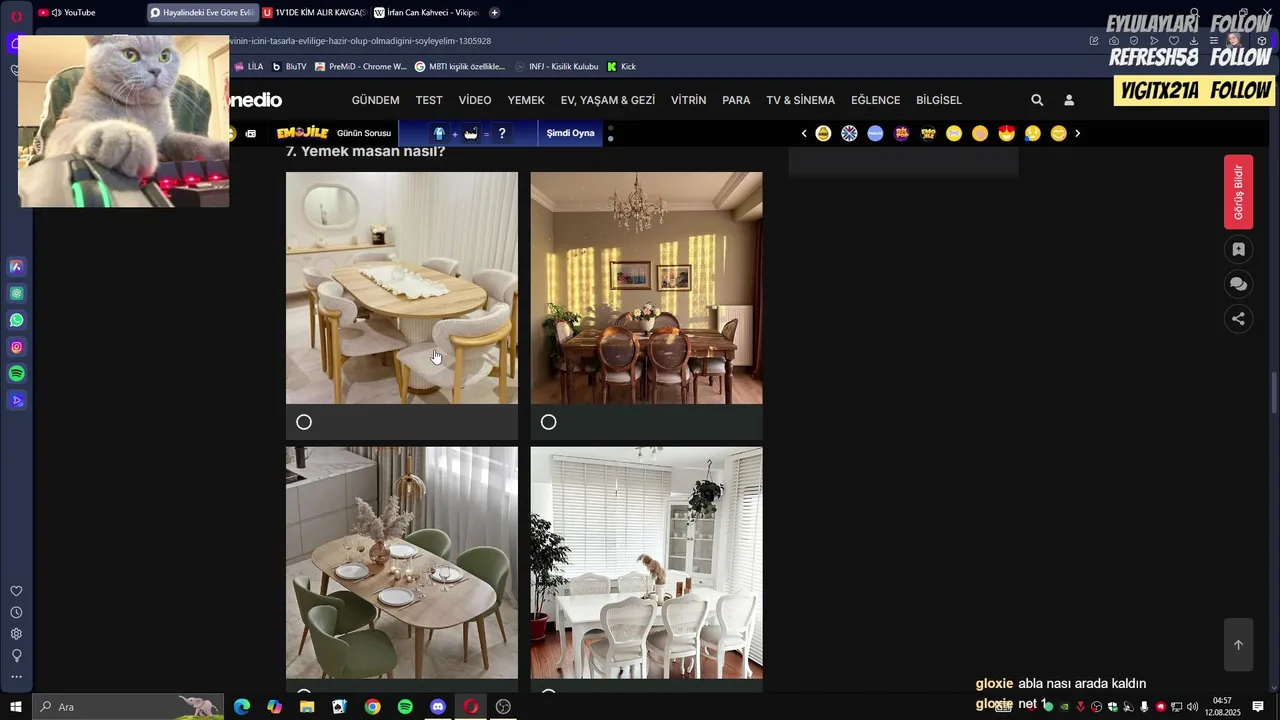Open Settings gear in the Opera sidebar
Image resolution: width=1280 pixels, height=720 pixels.
pyautogui.click(x=16, y=634)
